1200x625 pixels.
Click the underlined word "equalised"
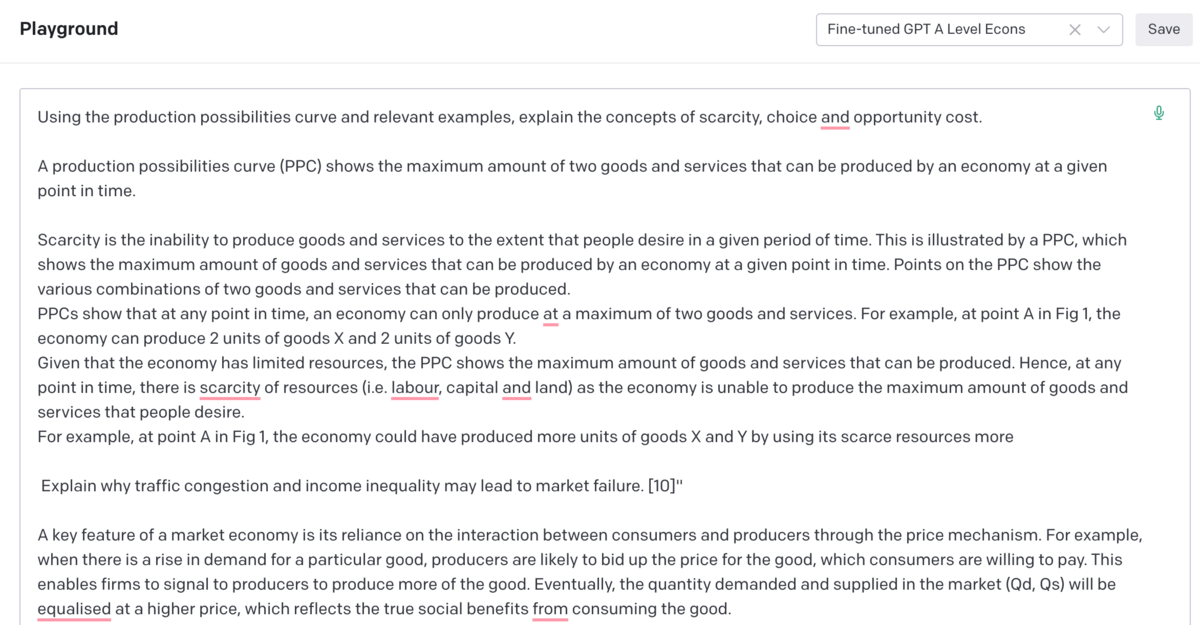[74, 609]
